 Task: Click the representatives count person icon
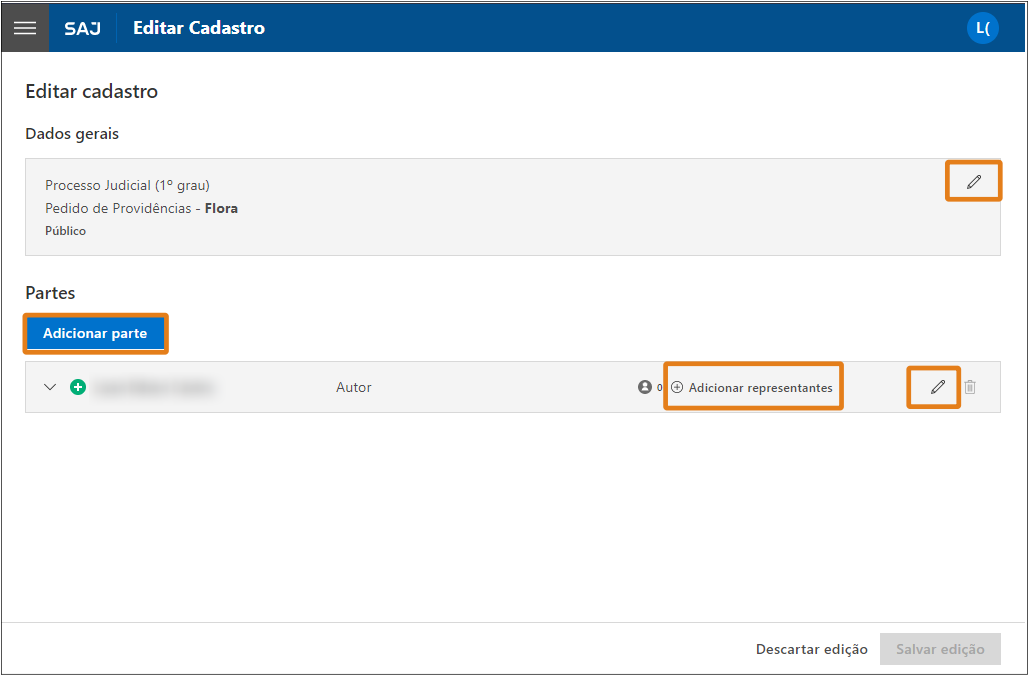[645, 387]
